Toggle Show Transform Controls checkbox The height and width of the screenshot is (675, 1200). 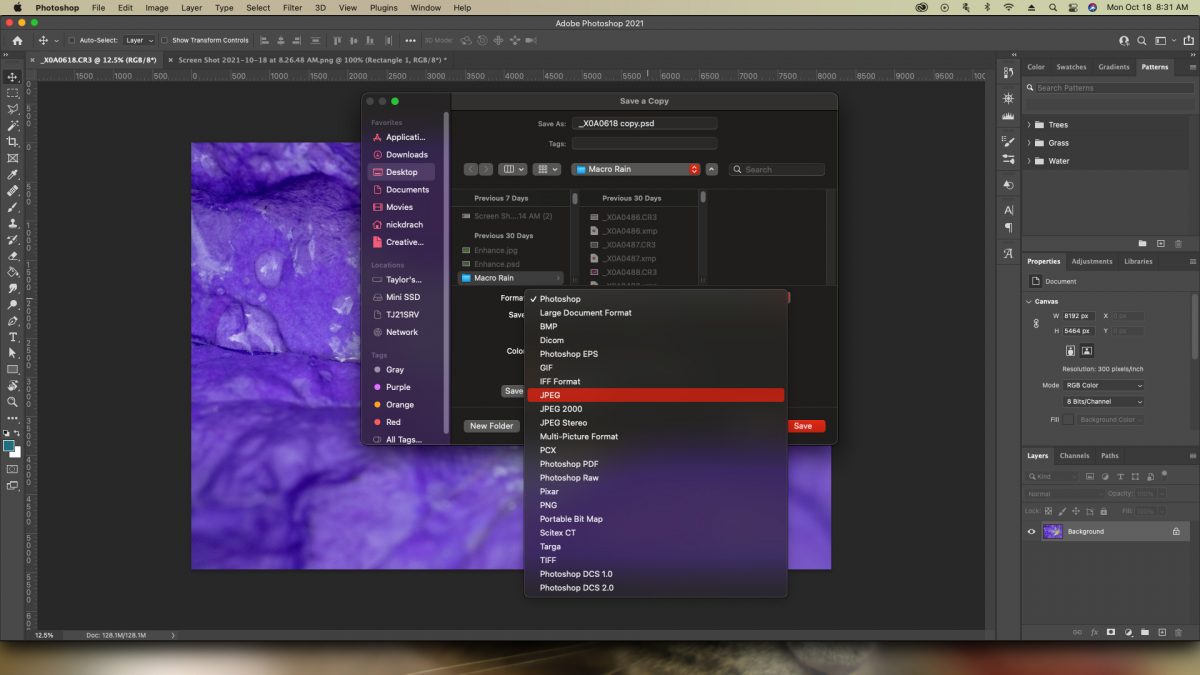(x=166, y=41)
